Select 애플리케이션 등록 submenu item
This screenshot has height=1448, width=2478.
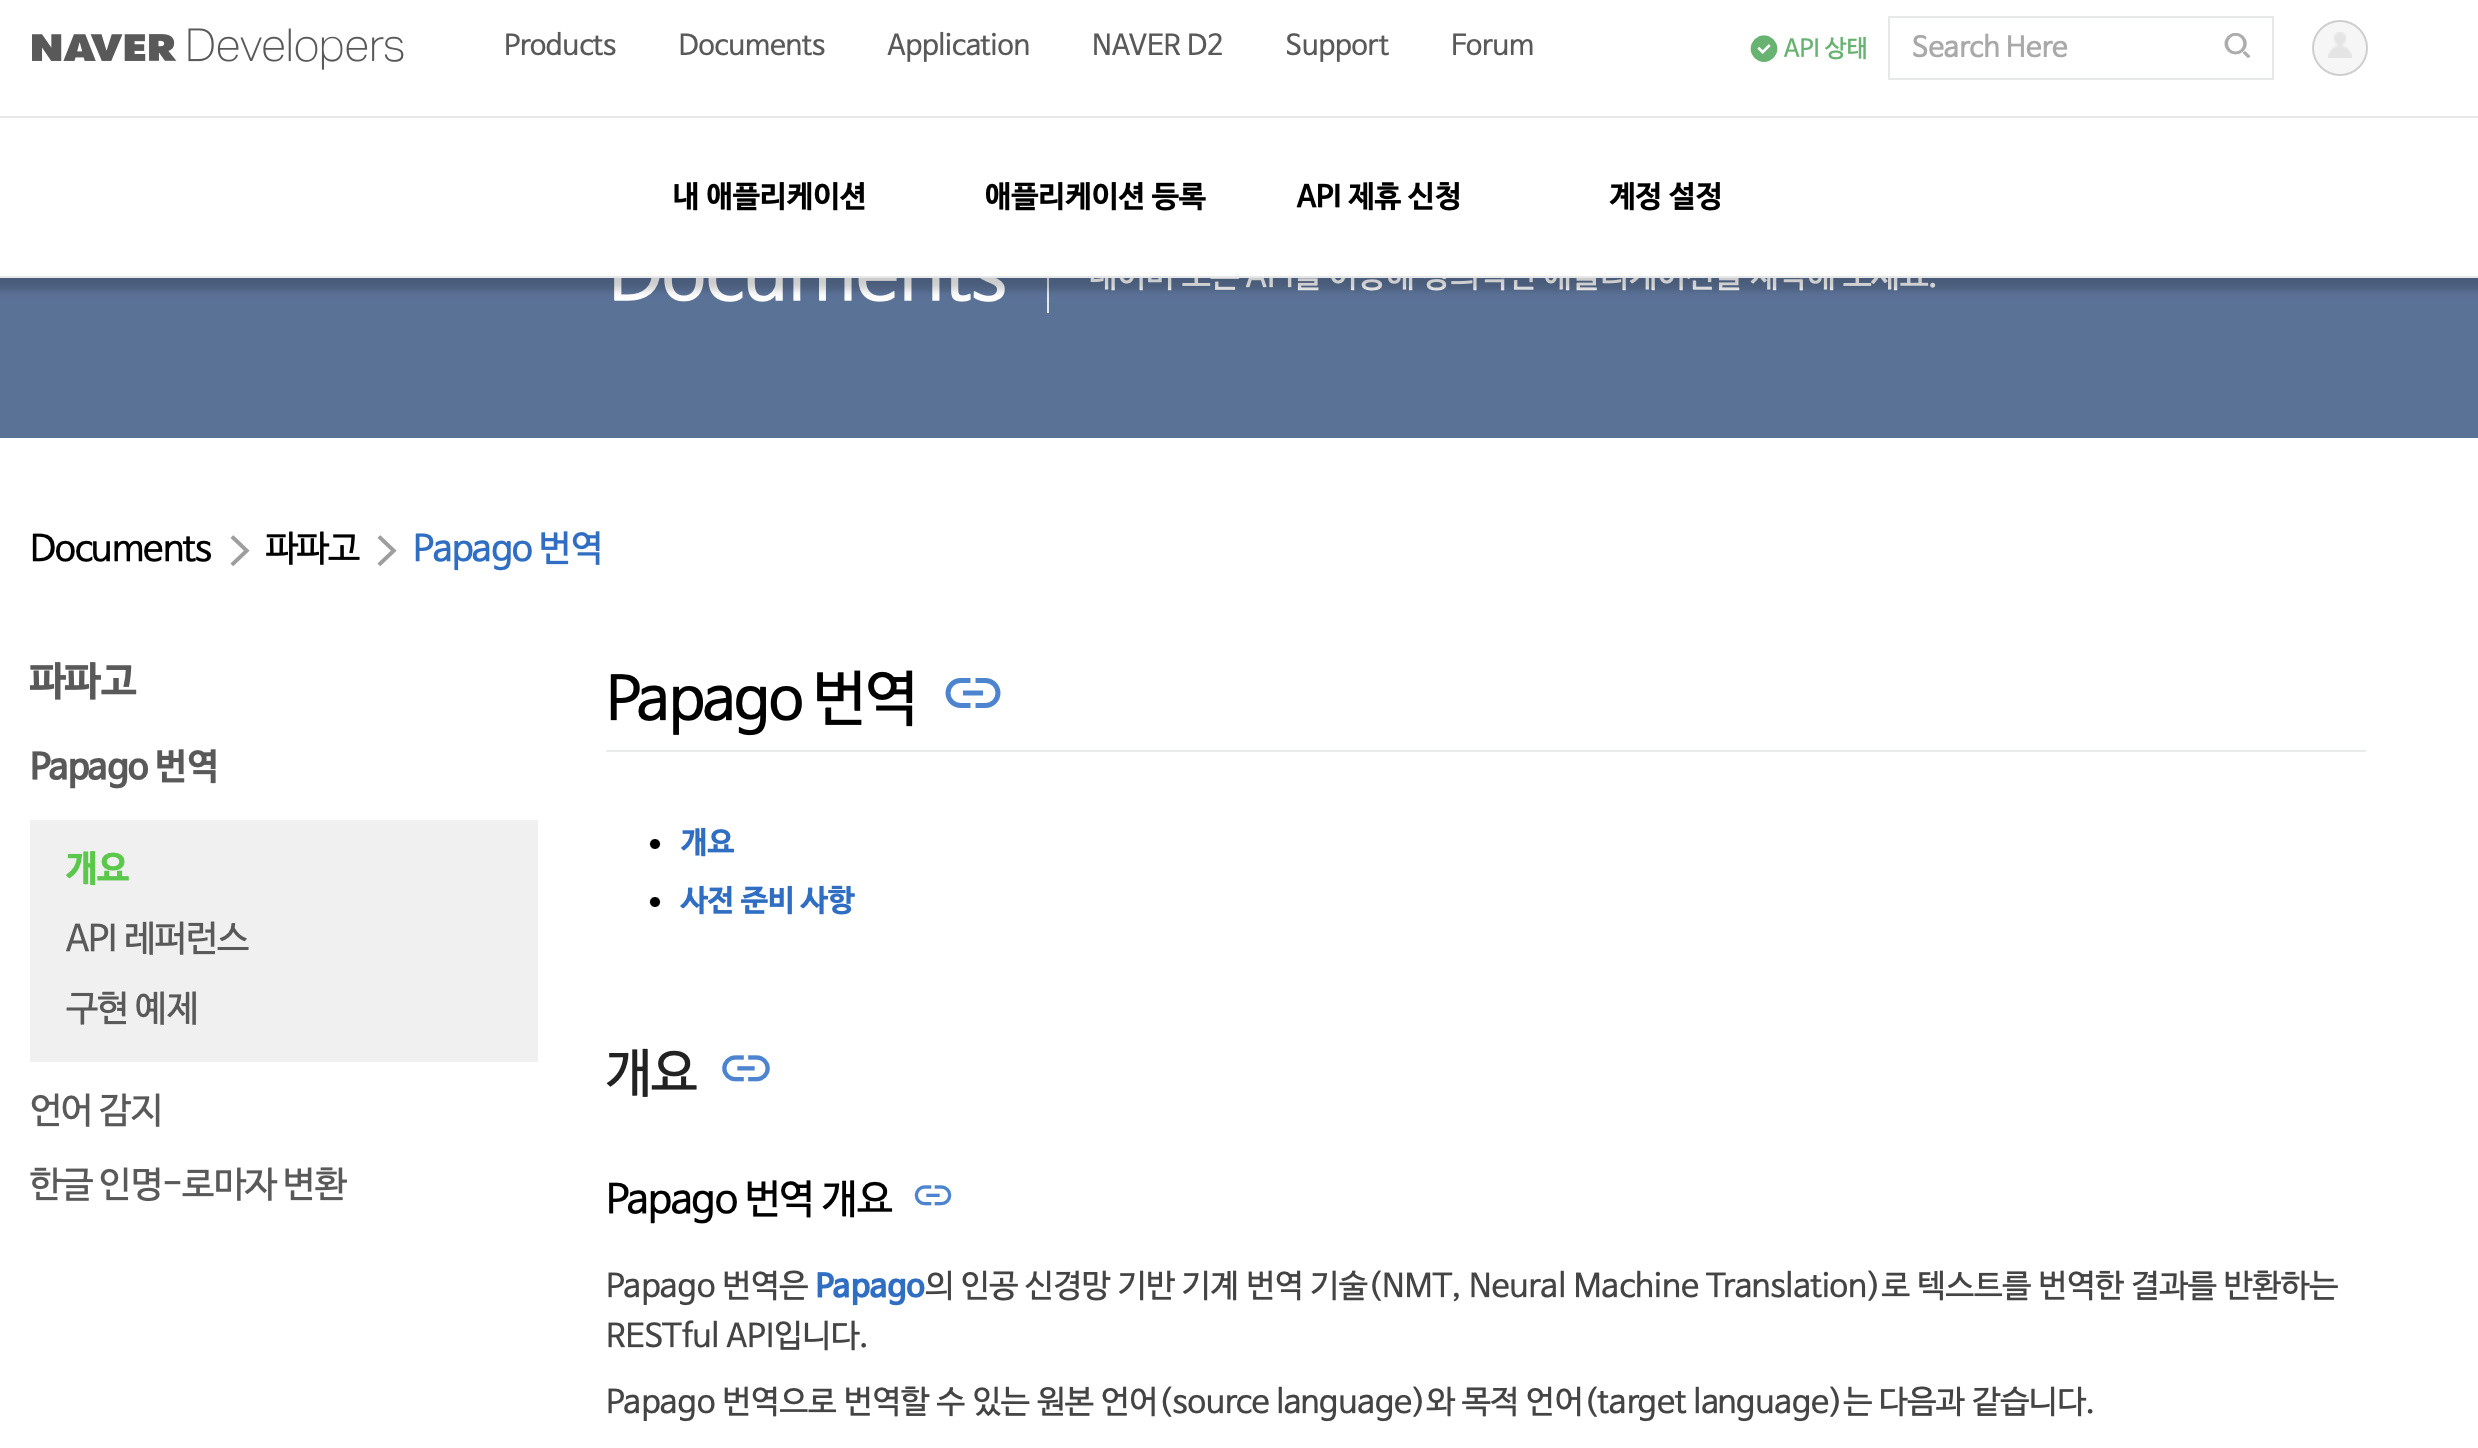(x=1095, y=196)
